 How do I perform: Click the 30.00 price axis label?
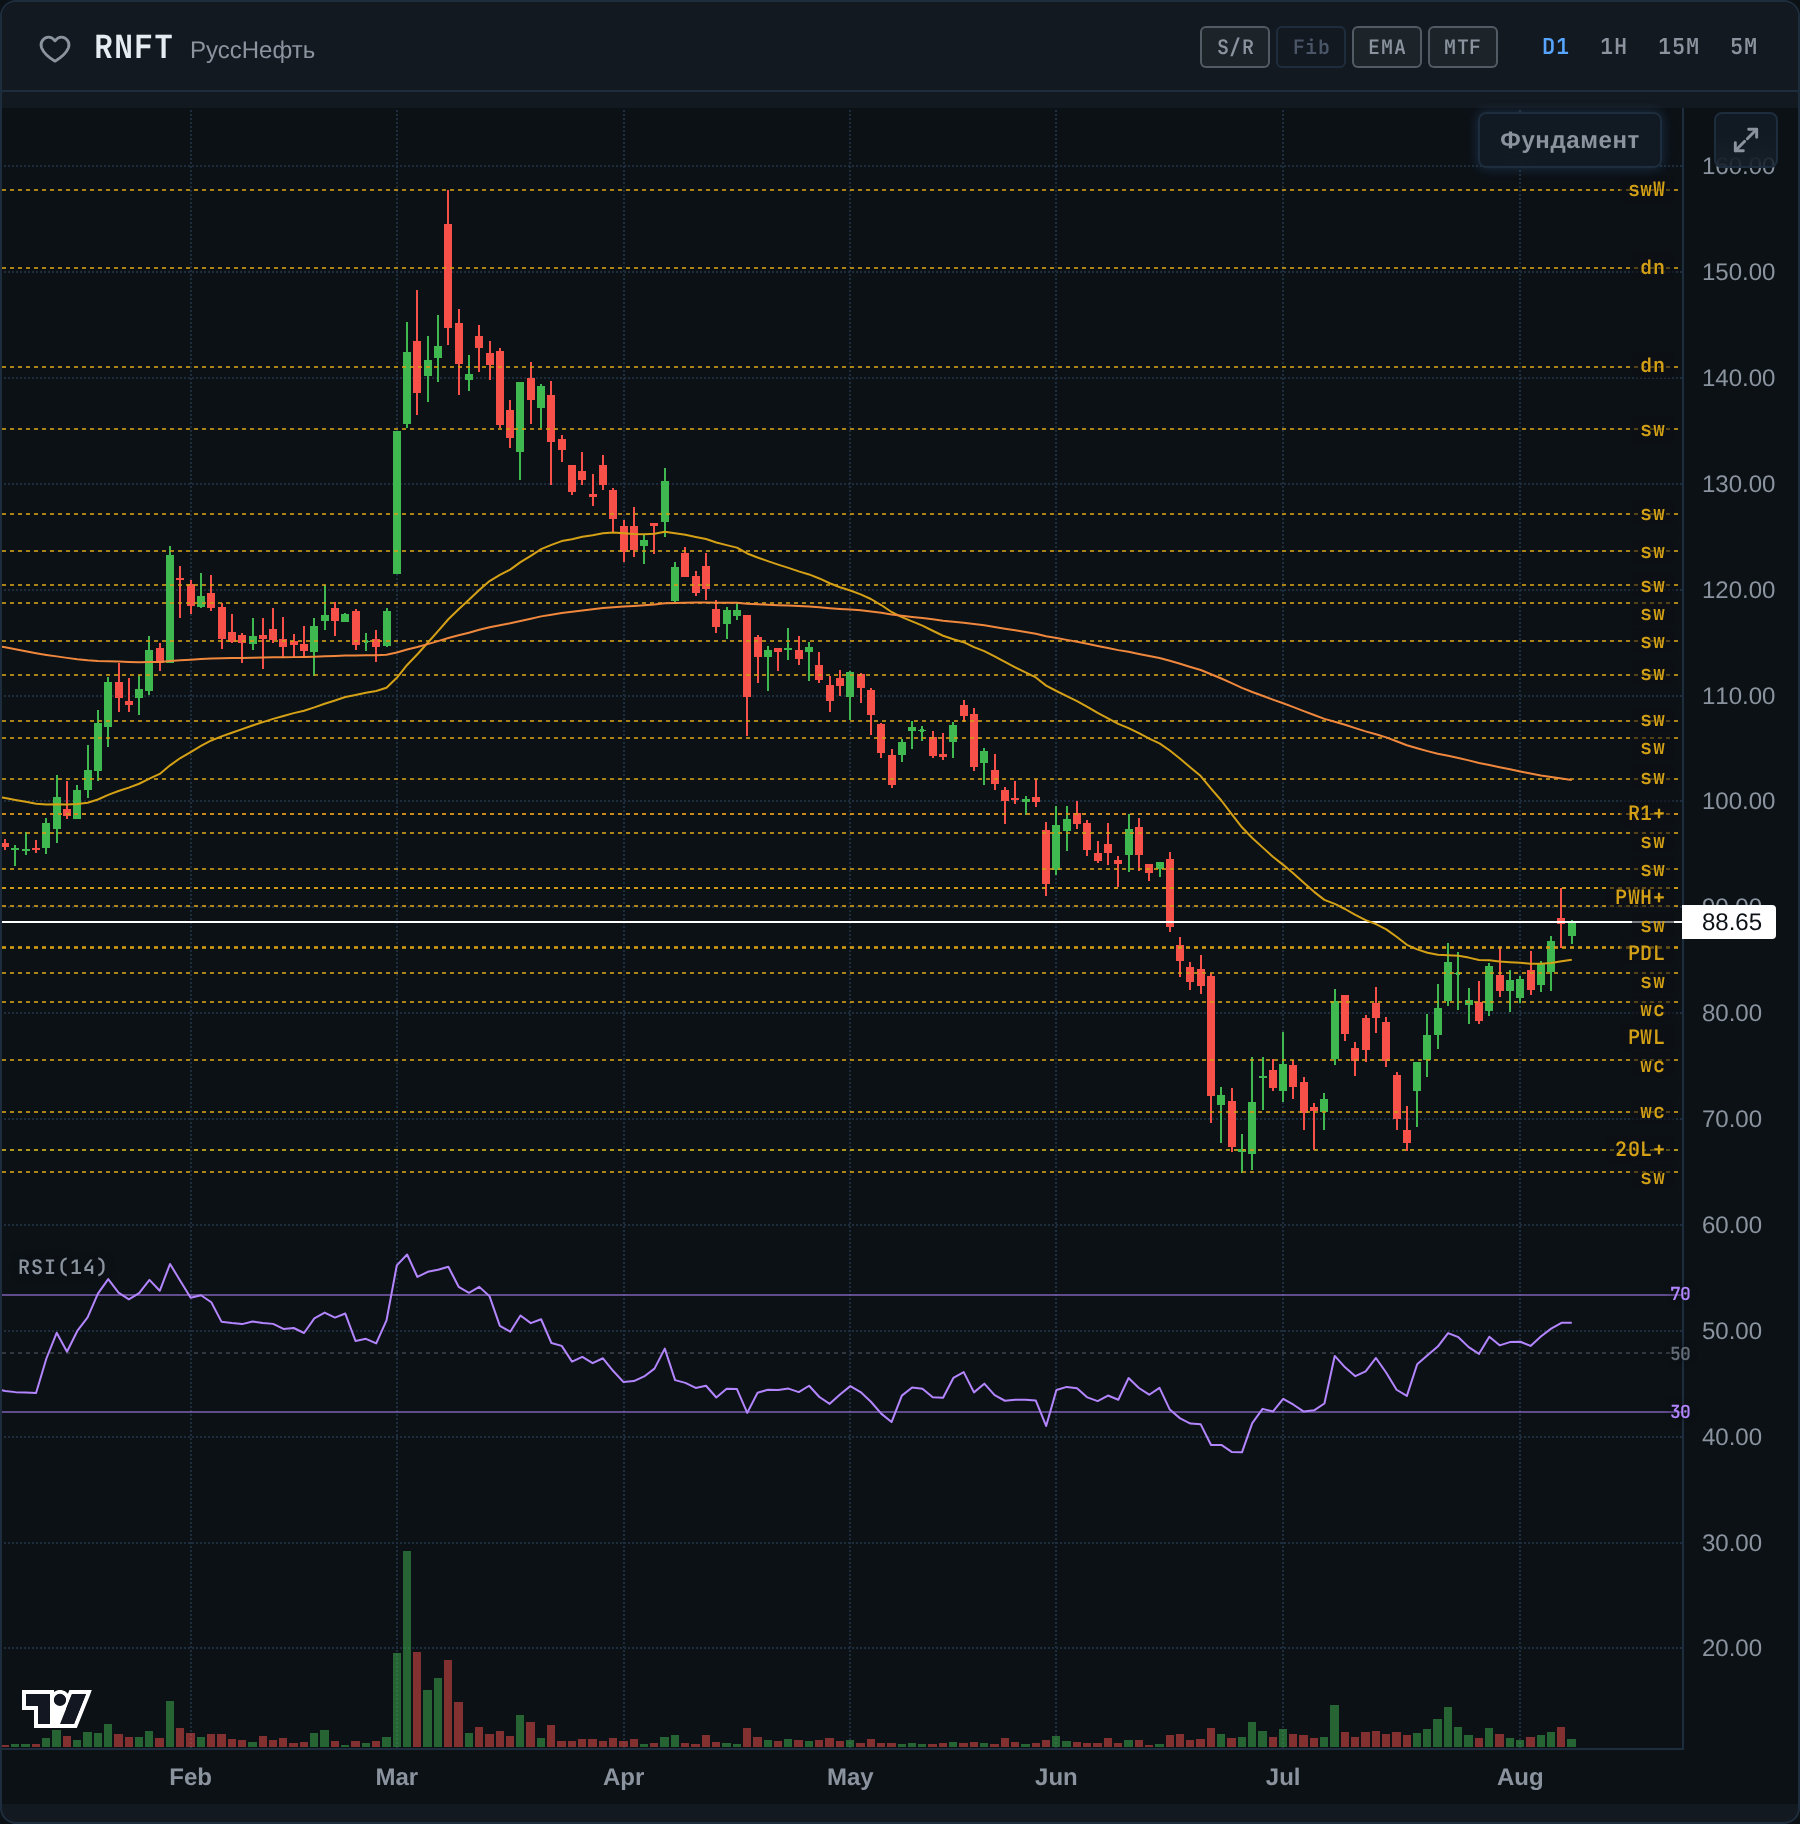[x=1732, y=1543]
